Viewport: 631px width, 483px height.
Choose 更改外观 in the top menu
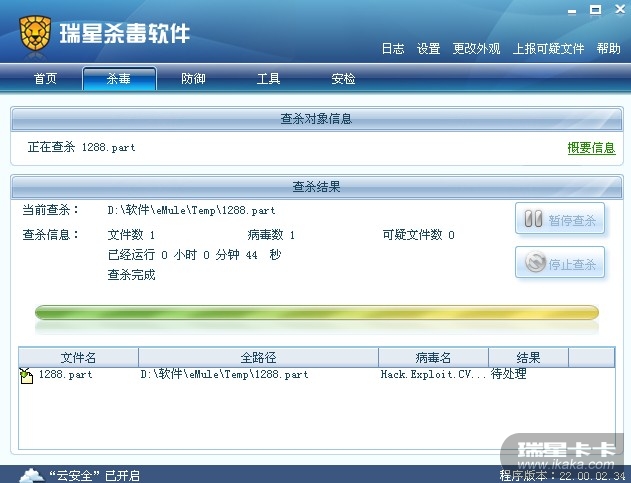tap(476, 49)
